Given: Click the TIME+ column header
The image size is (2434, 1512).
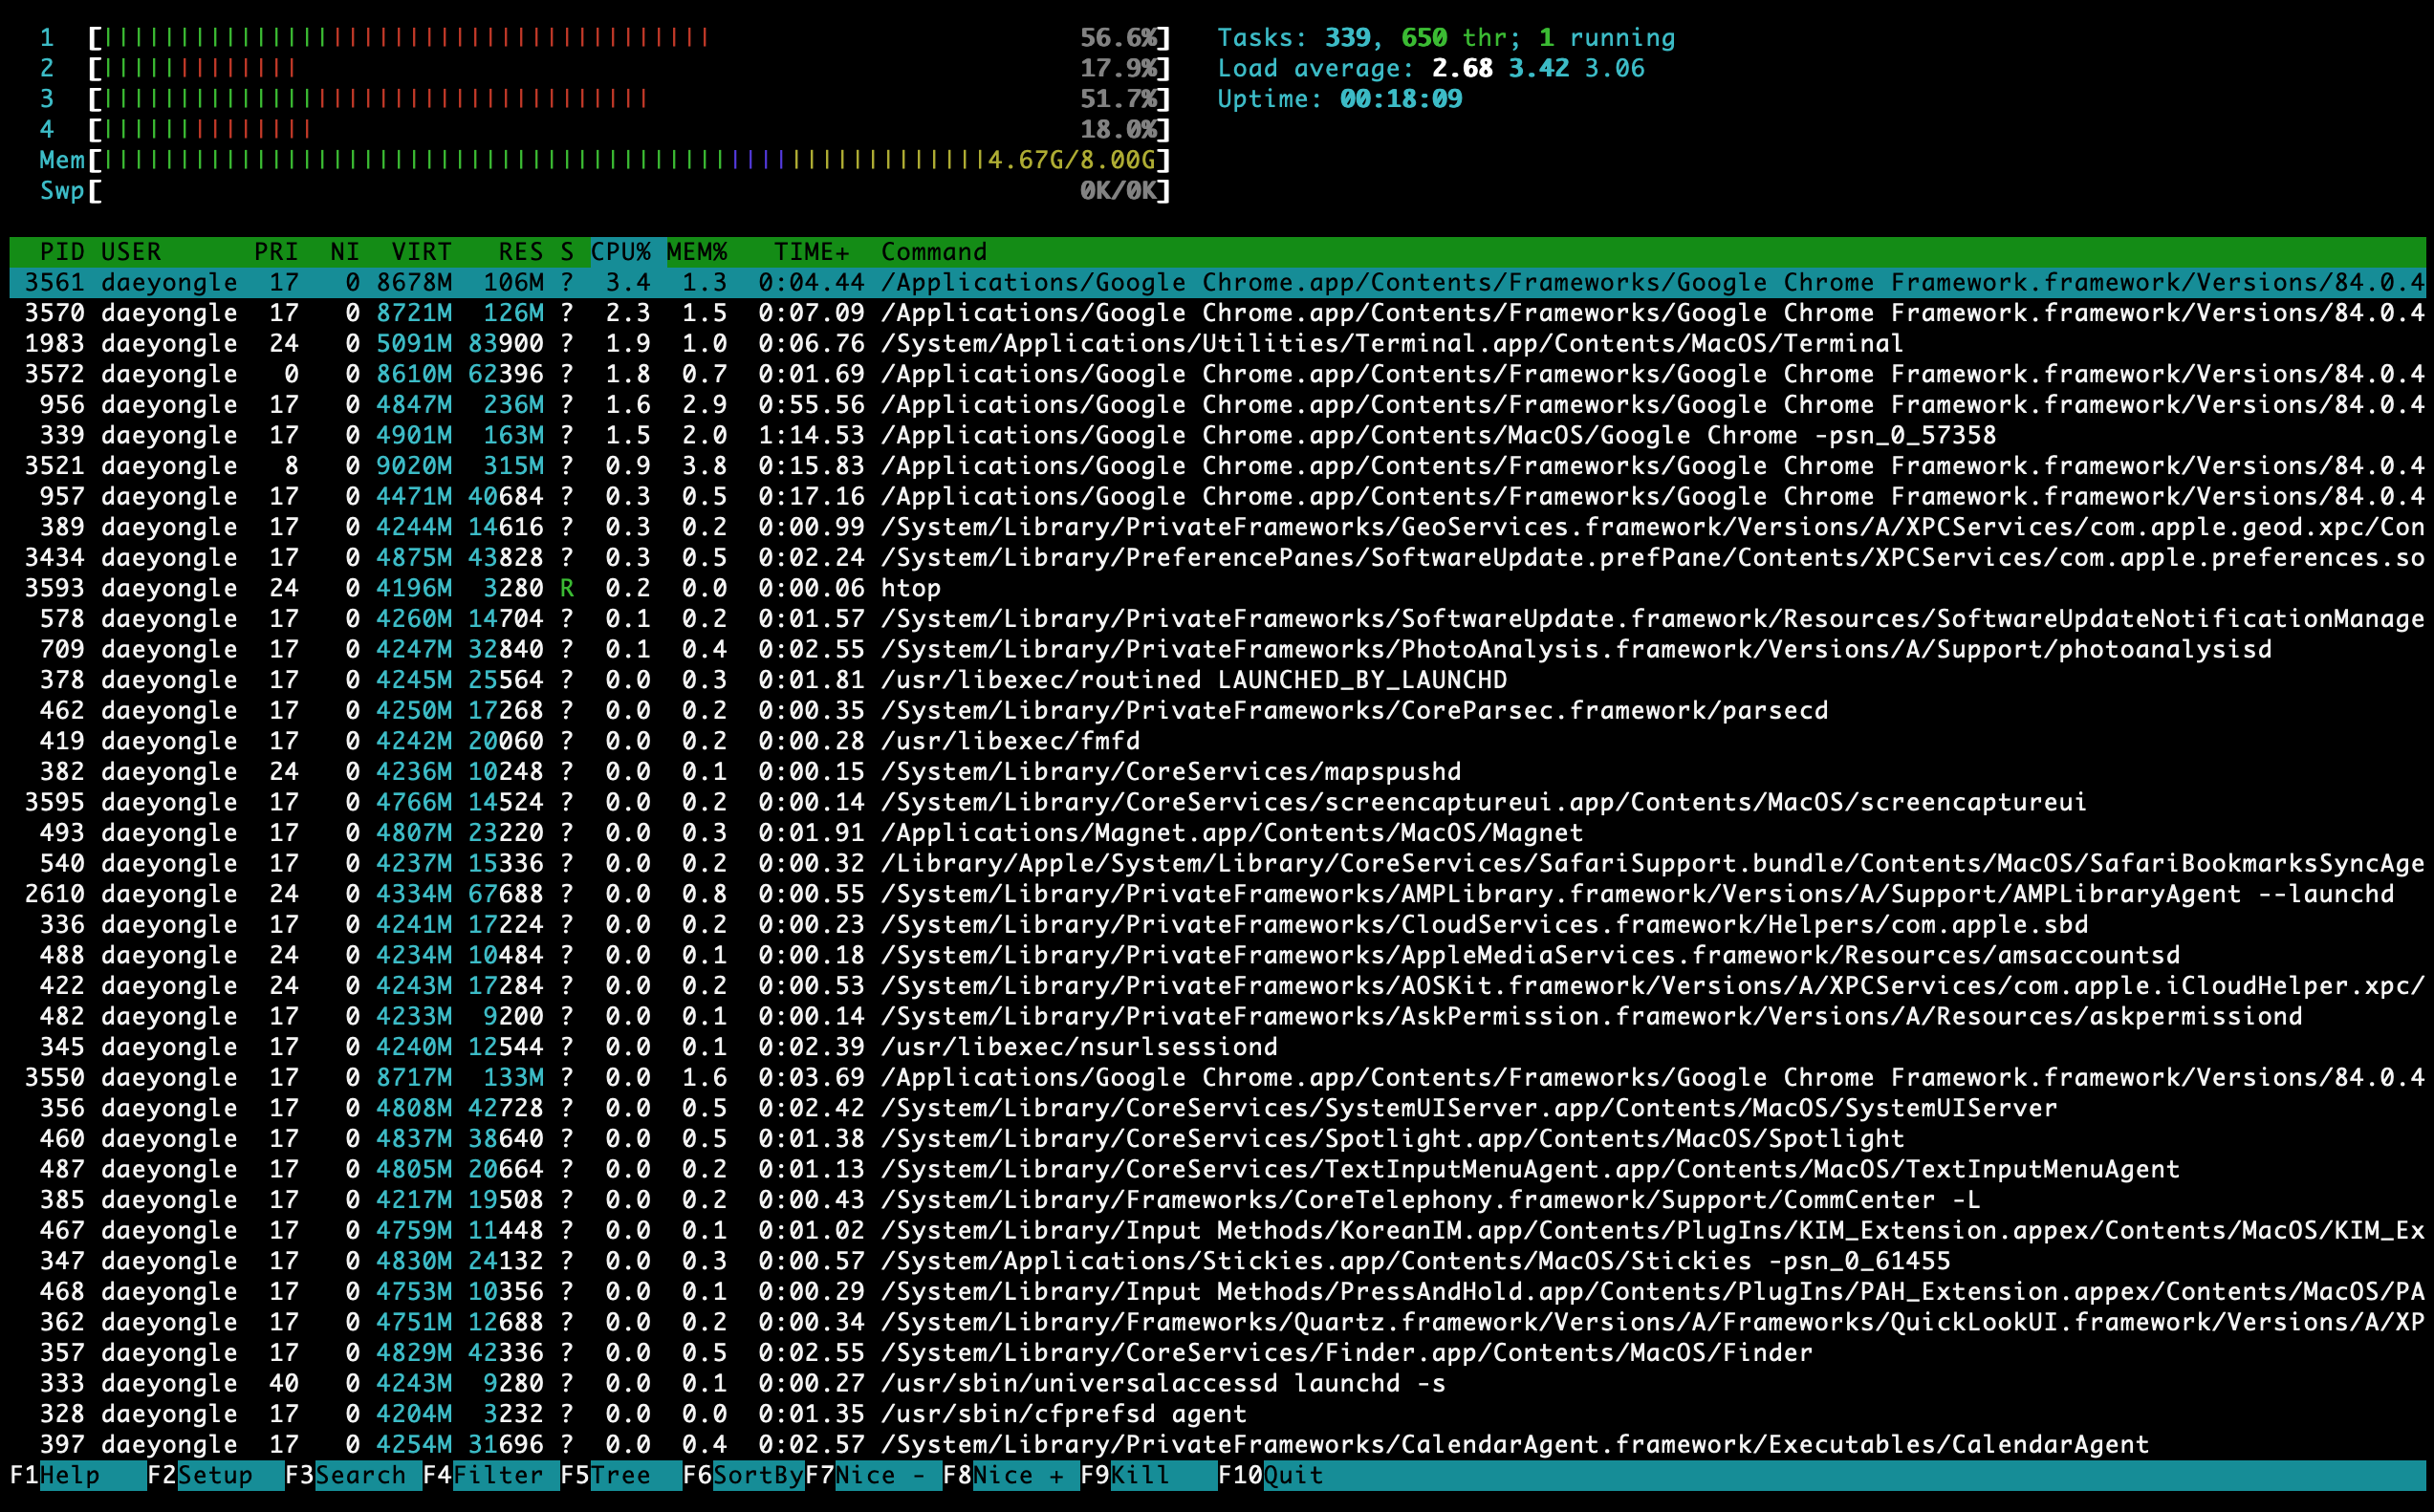Looking at the screenshot, I should (x=811, y=252).
